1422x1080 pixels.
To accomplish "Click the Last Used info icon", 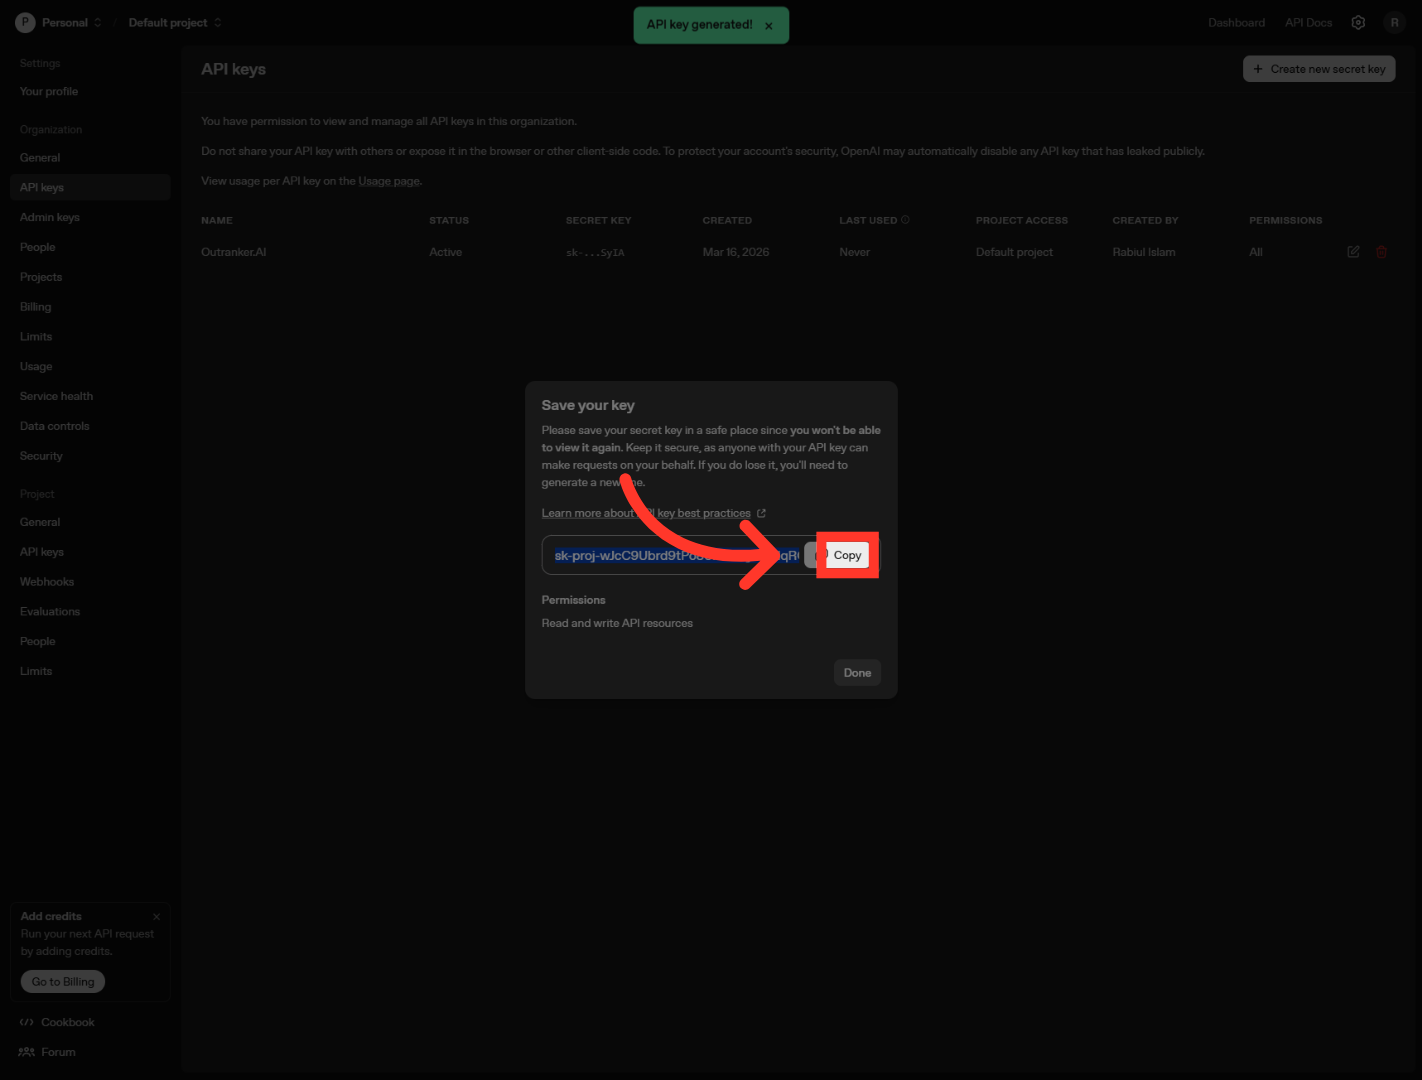I will pos(905,220).
